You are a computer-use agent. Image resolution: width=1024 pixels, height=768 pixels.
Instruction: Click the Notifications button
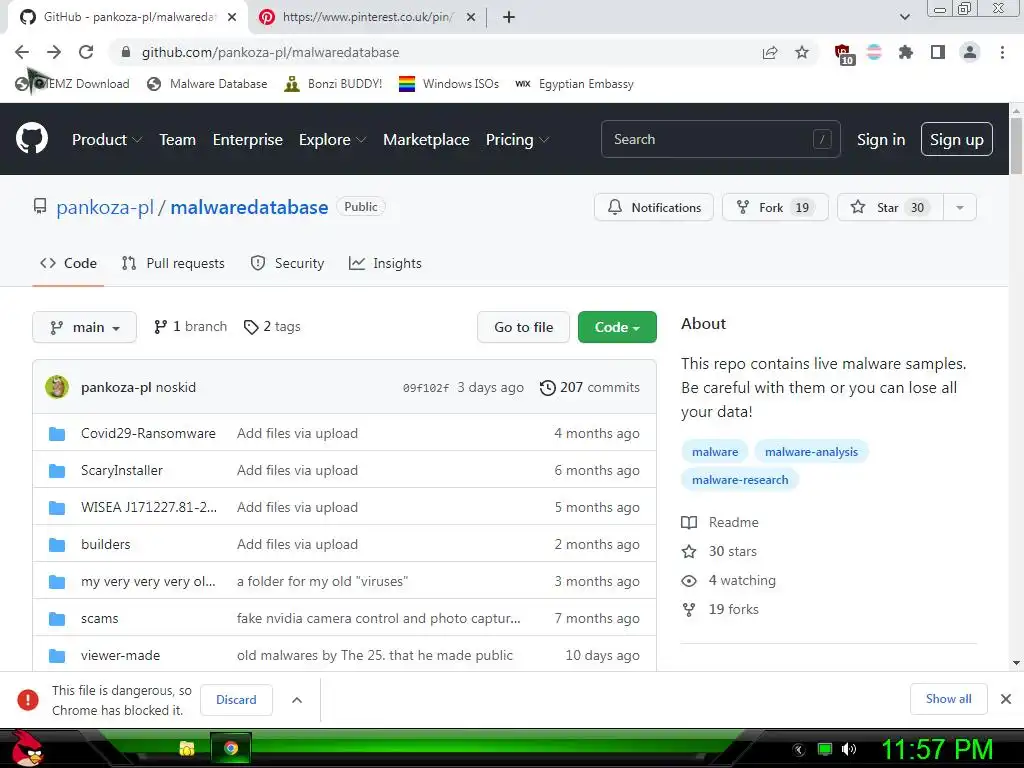click(x=654, y=208)
